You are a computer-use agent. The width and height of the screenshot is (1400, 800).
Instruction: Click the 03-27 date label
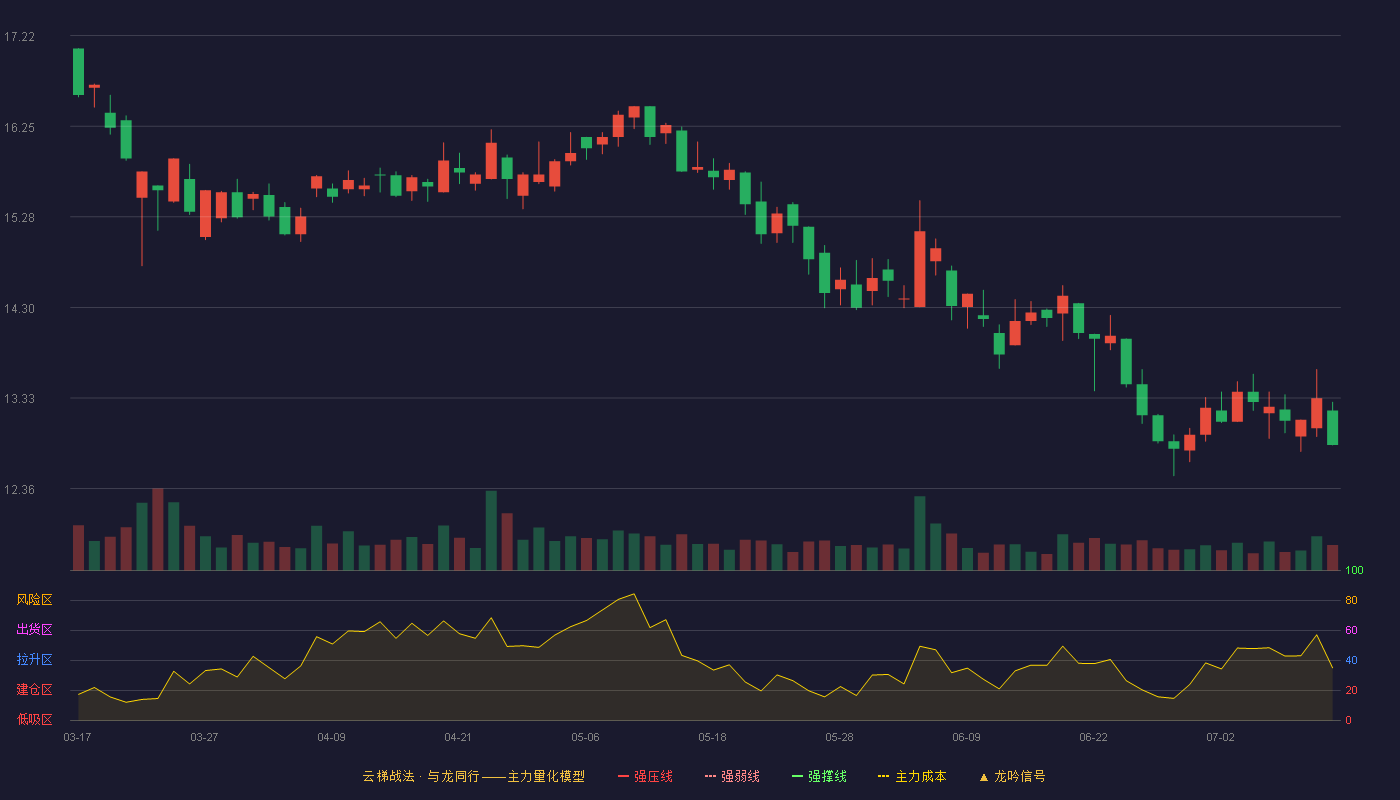coord(204,737)
